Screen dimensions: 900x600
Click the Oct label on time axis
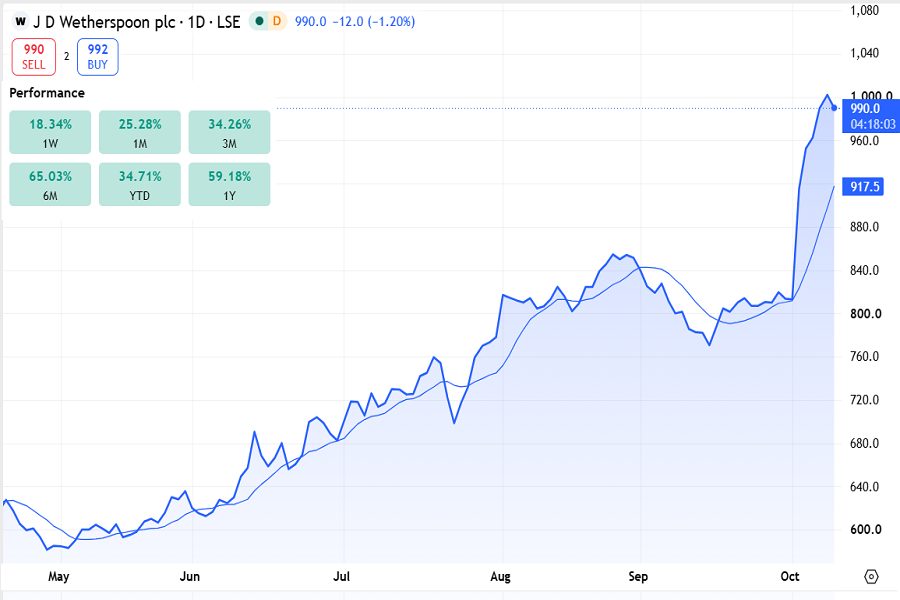(790, 576)
